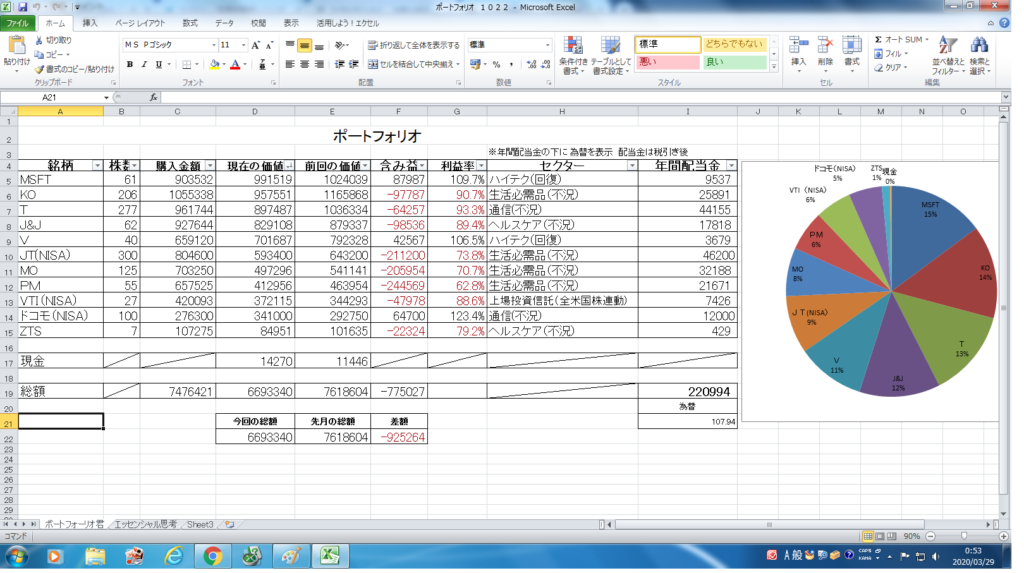Switch to the 挿入 (Insert) ribbon tab
1024x573 pixels.
[90, 24]
